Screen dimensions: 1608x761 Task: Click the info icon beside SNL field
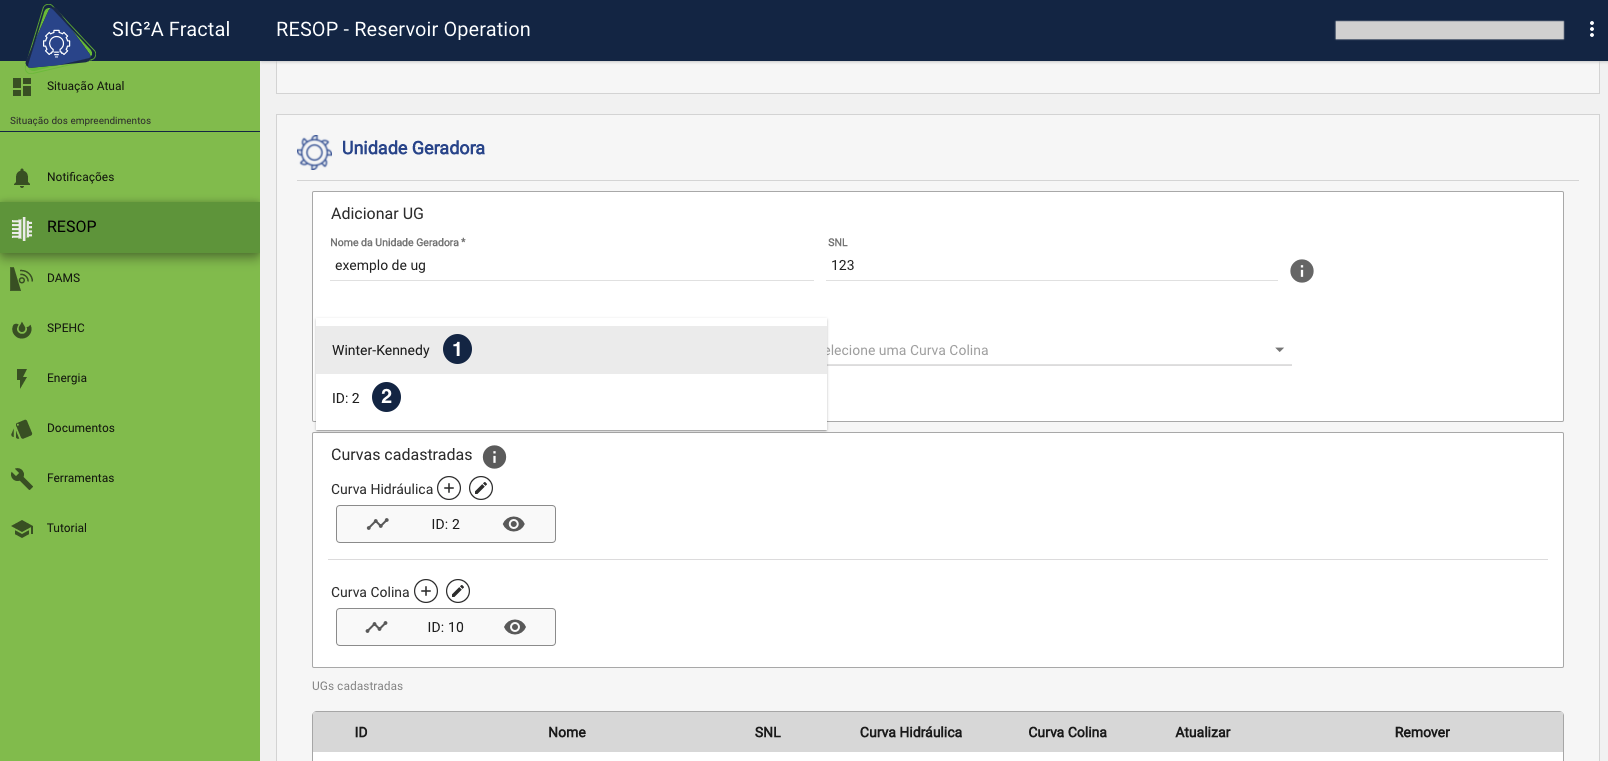tap(1301, 271)
